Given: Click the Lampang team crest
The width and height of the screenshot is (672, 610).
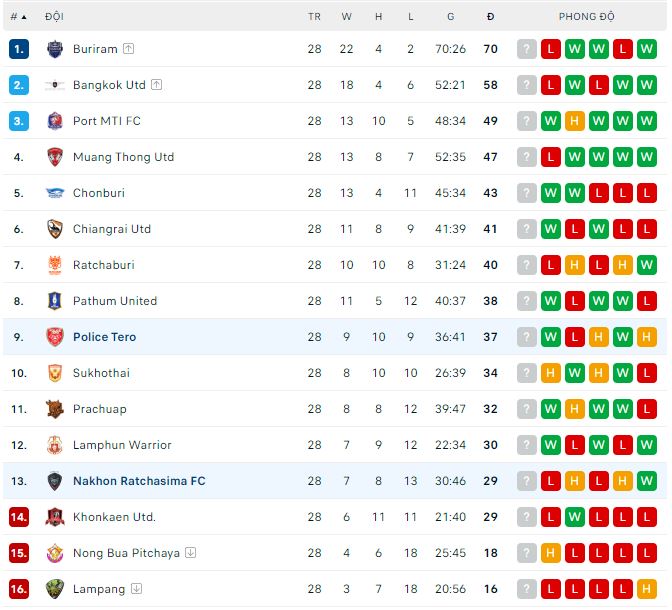Looking at the screenshot, I should tap(55, 589).
